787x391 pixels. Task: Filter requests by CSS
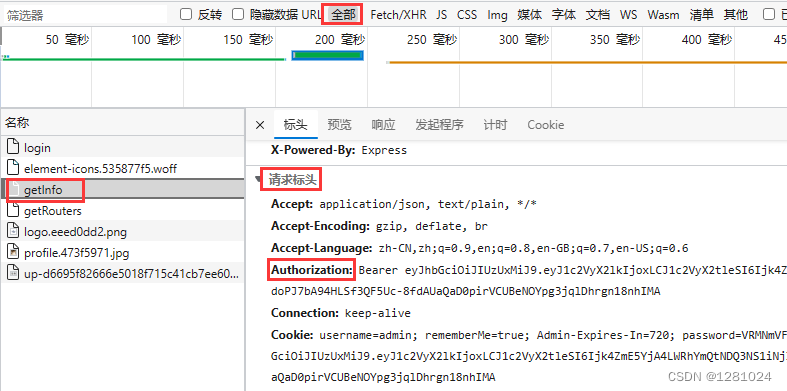tap(467, 15)
